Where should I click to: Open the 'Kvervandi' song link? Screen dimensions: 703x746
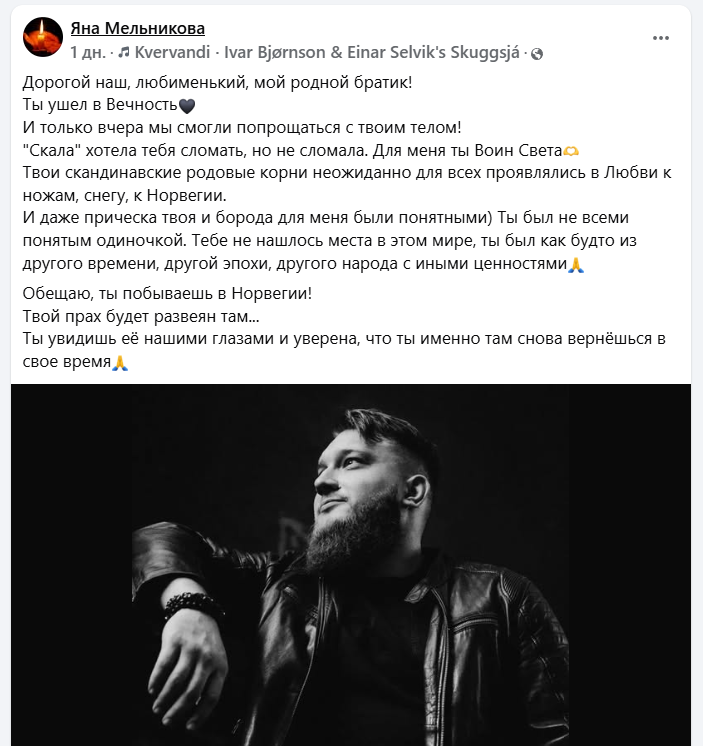pos(172,52)
